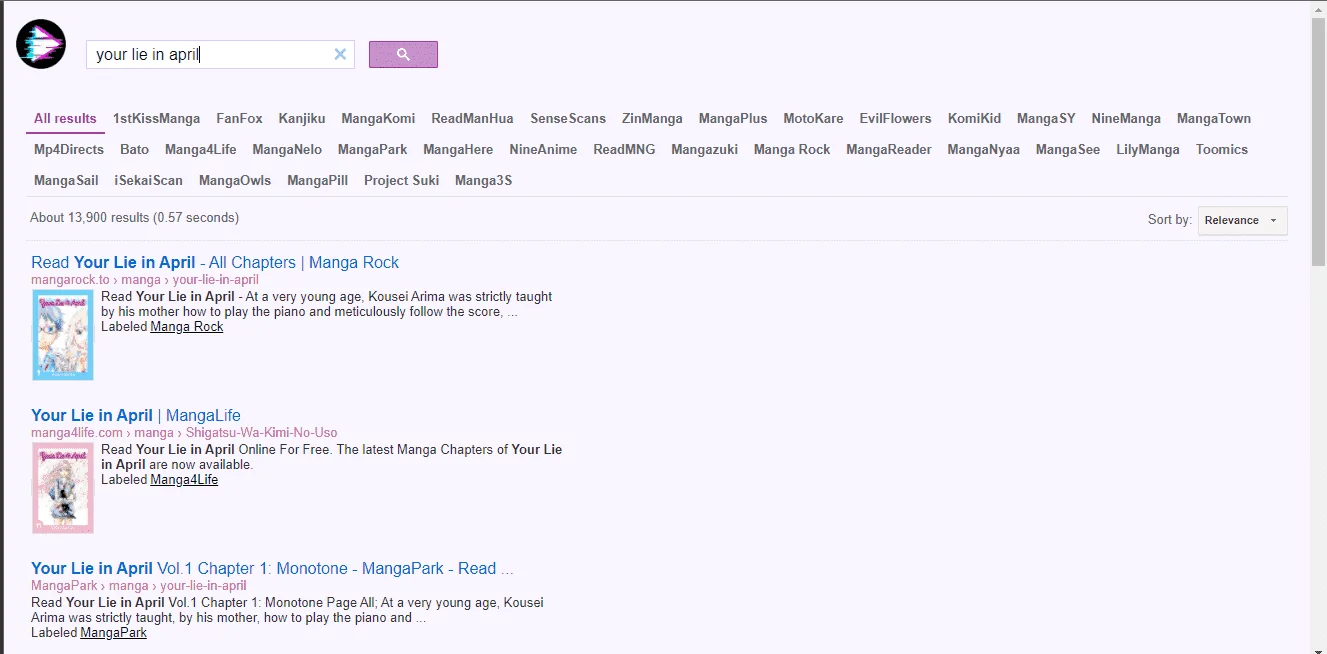Click the 'Manga4Life' label link under second result
Image resolution: width=1327 pixels, height=654 pixels.
pyautogui.click(x=184, y=480)
